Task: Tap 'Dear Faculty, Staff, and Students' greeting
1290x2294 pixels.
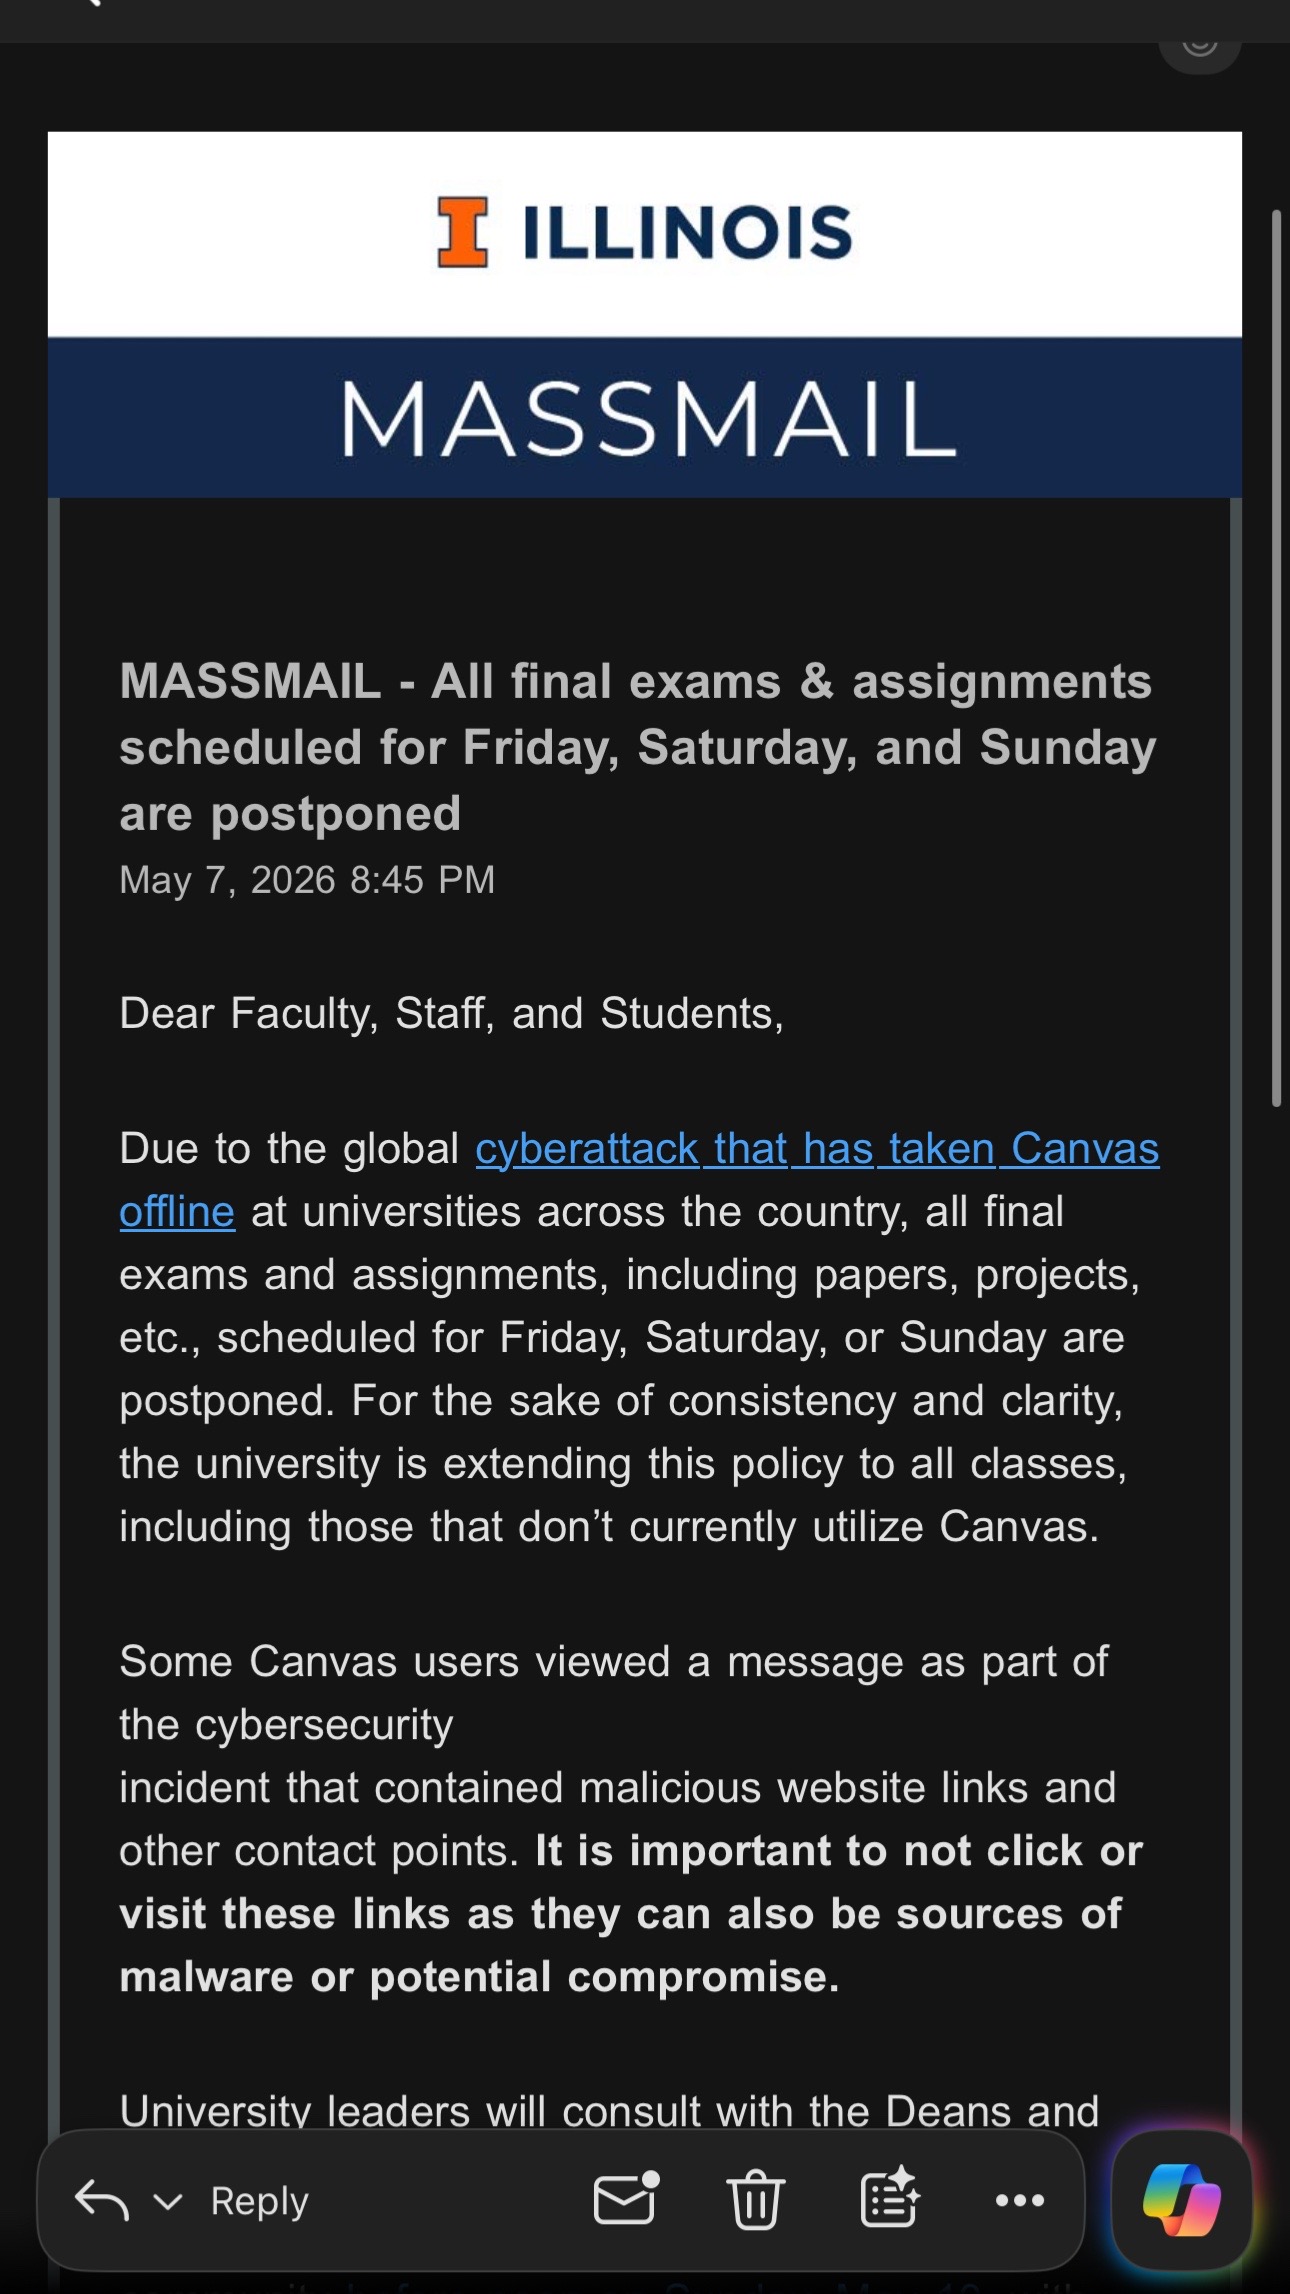Action: (x=451, y=1013)
